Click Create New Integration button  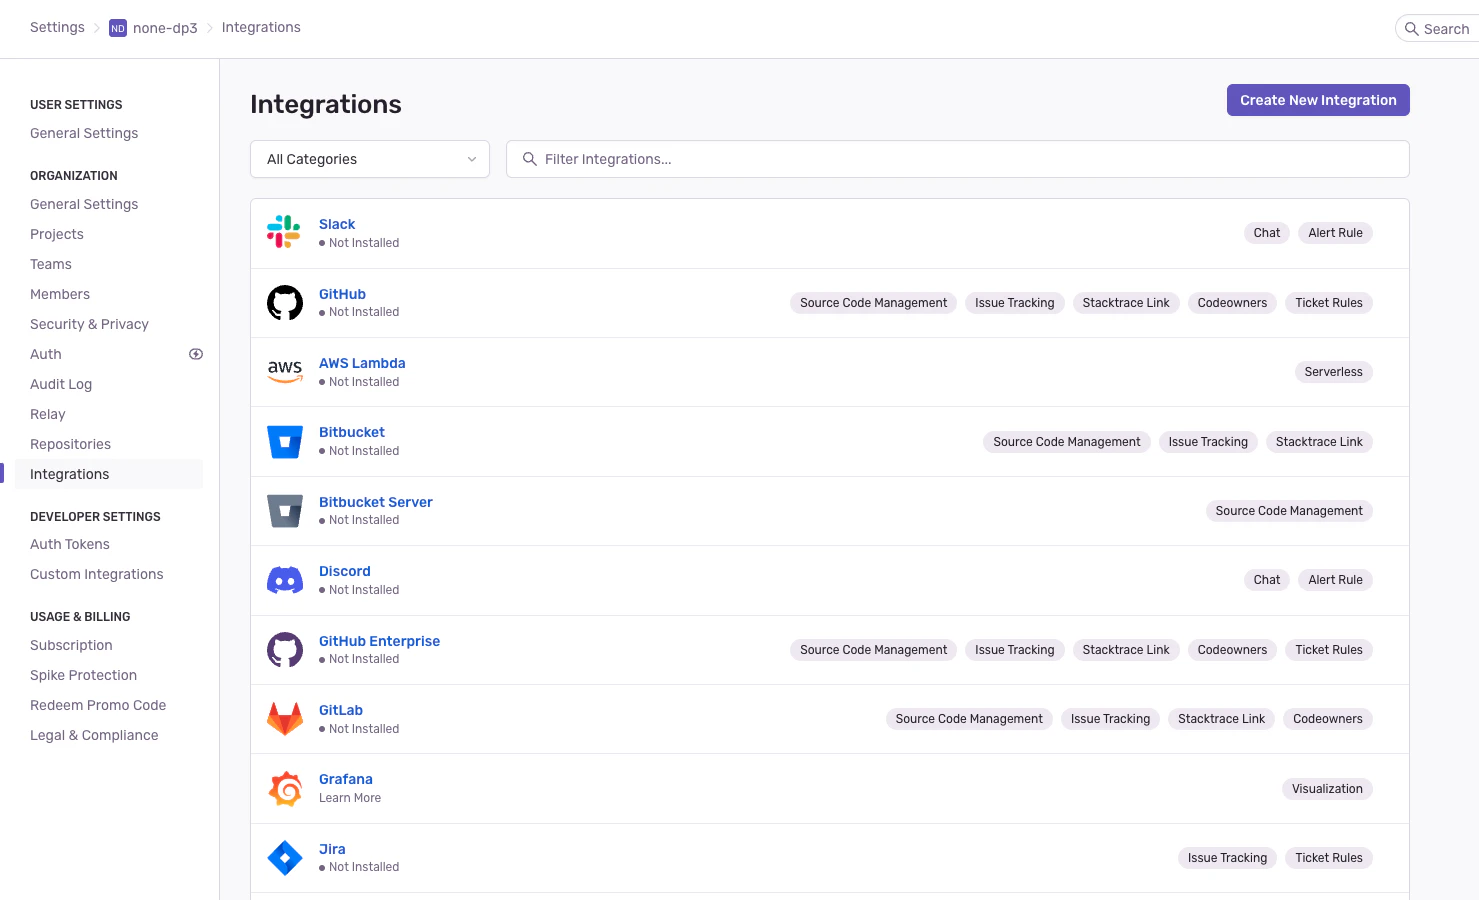pyautogui.click(x=1318, y=100)
